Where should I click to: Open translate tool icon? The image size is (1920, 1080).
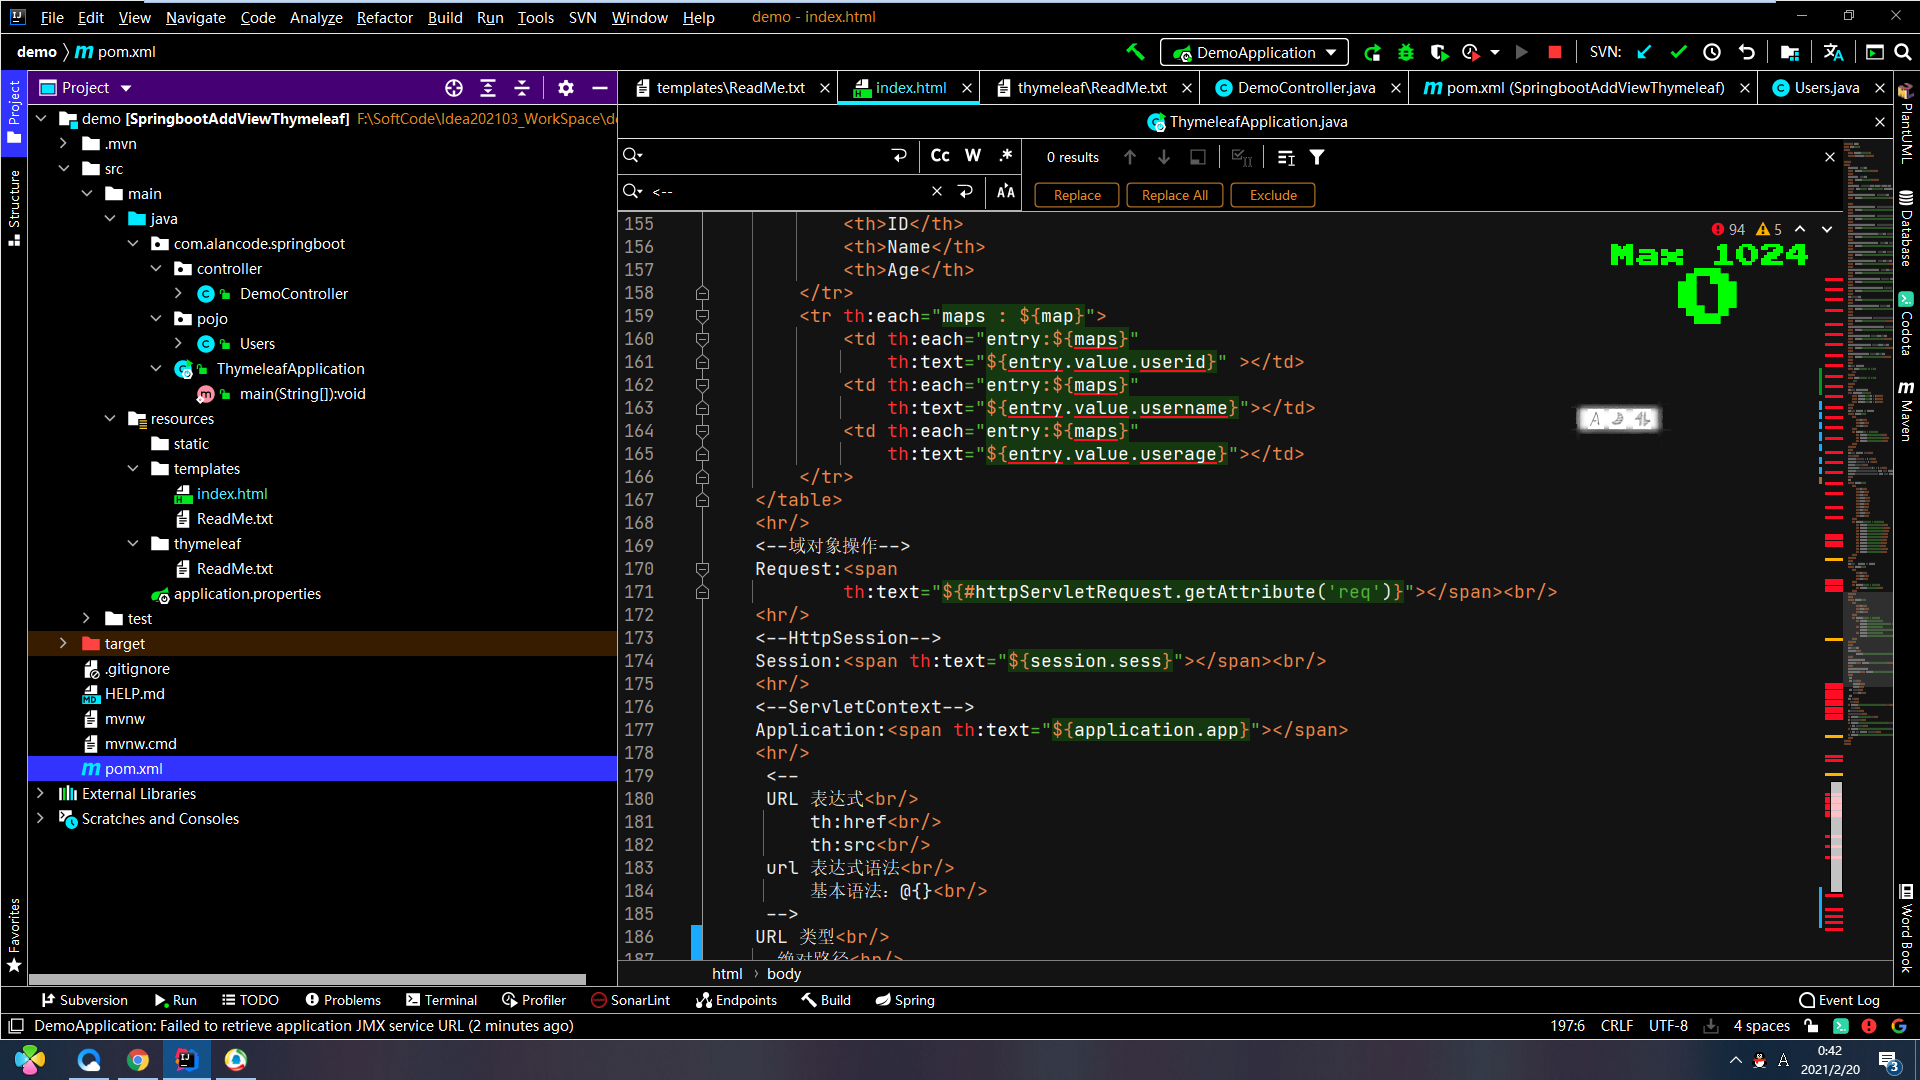1833,52
